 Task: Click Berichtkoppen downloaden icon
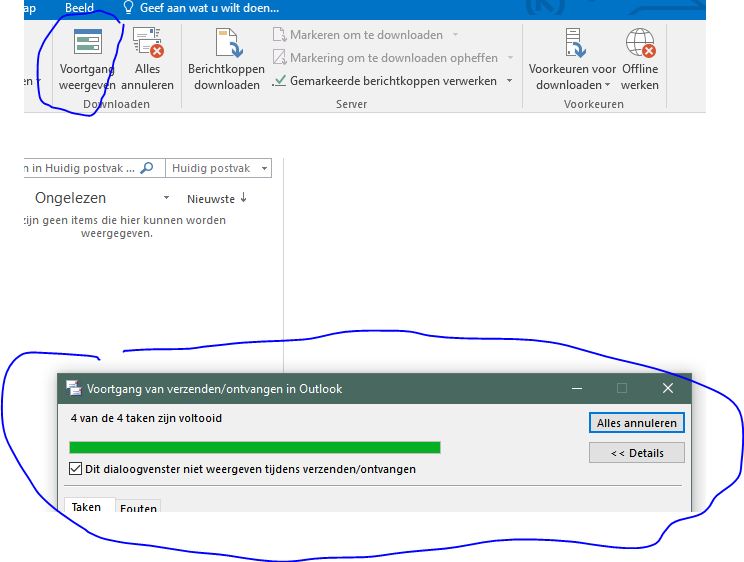(227, 44)
